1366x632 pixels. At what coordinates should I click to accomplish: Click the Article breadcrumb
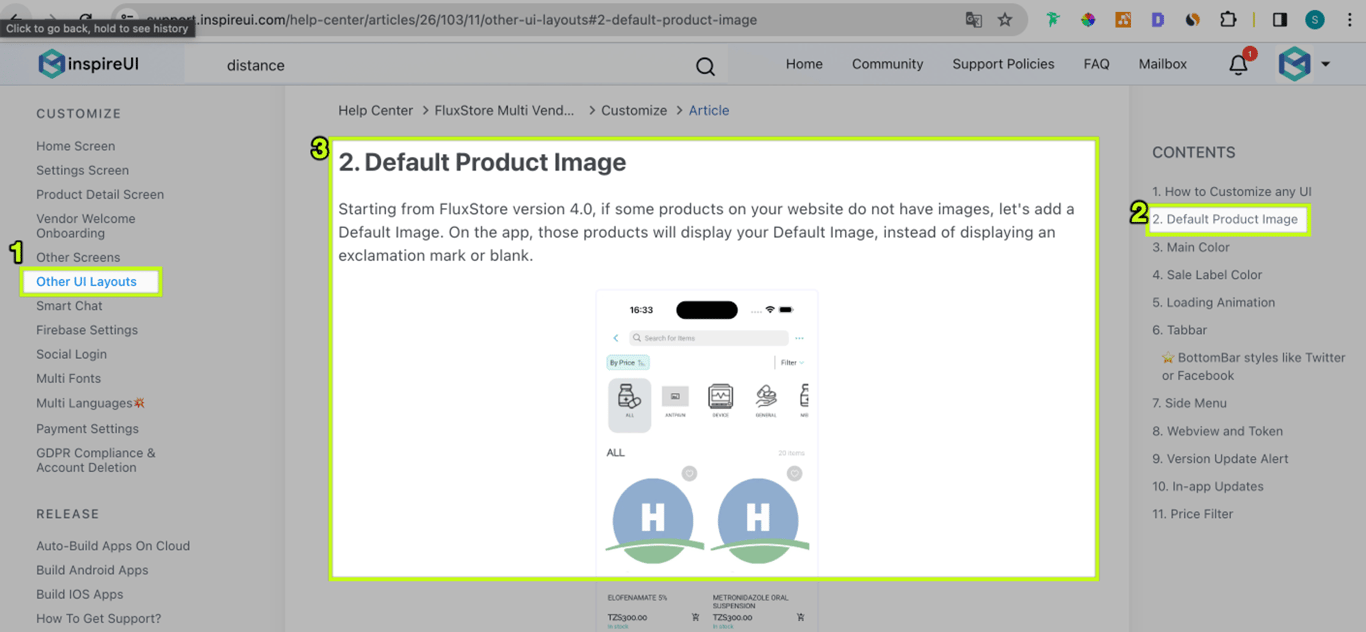click(x=709, y=111)
